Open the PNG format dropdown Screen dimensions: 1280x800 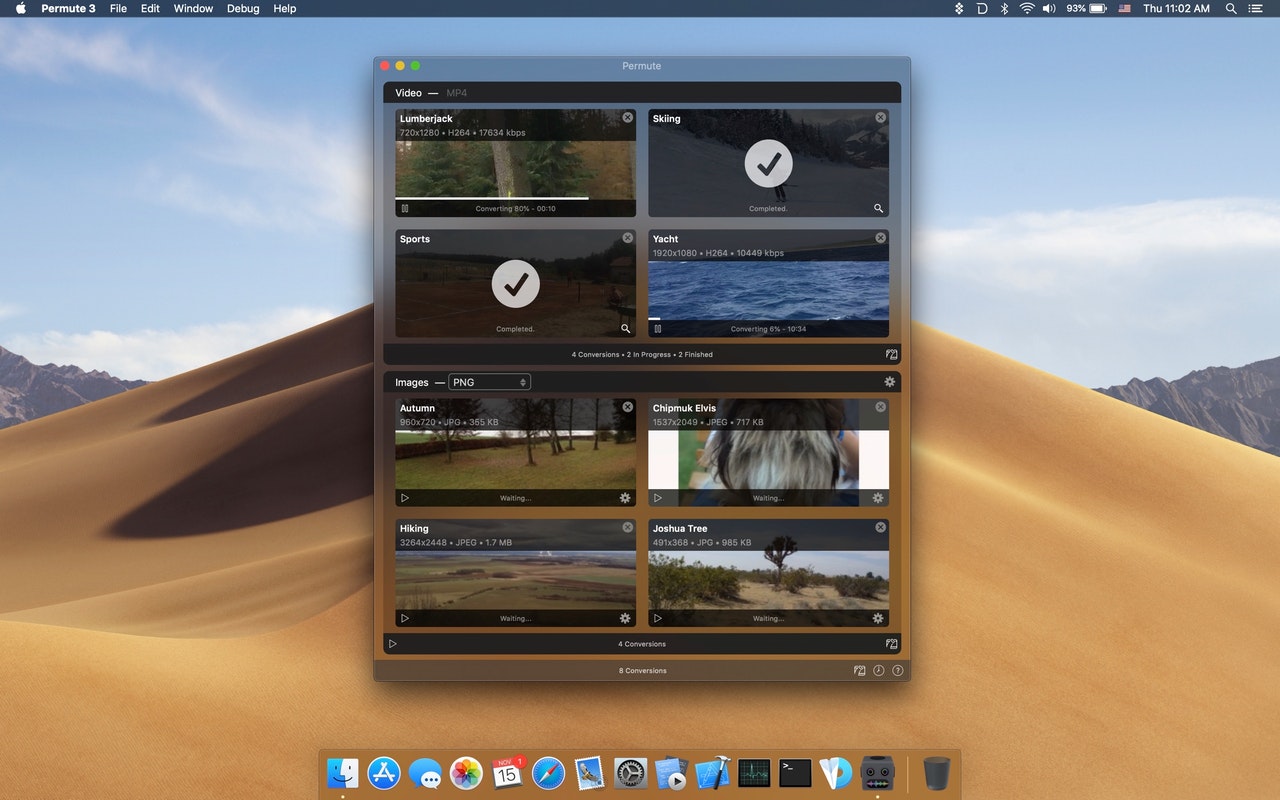point(489,381)
